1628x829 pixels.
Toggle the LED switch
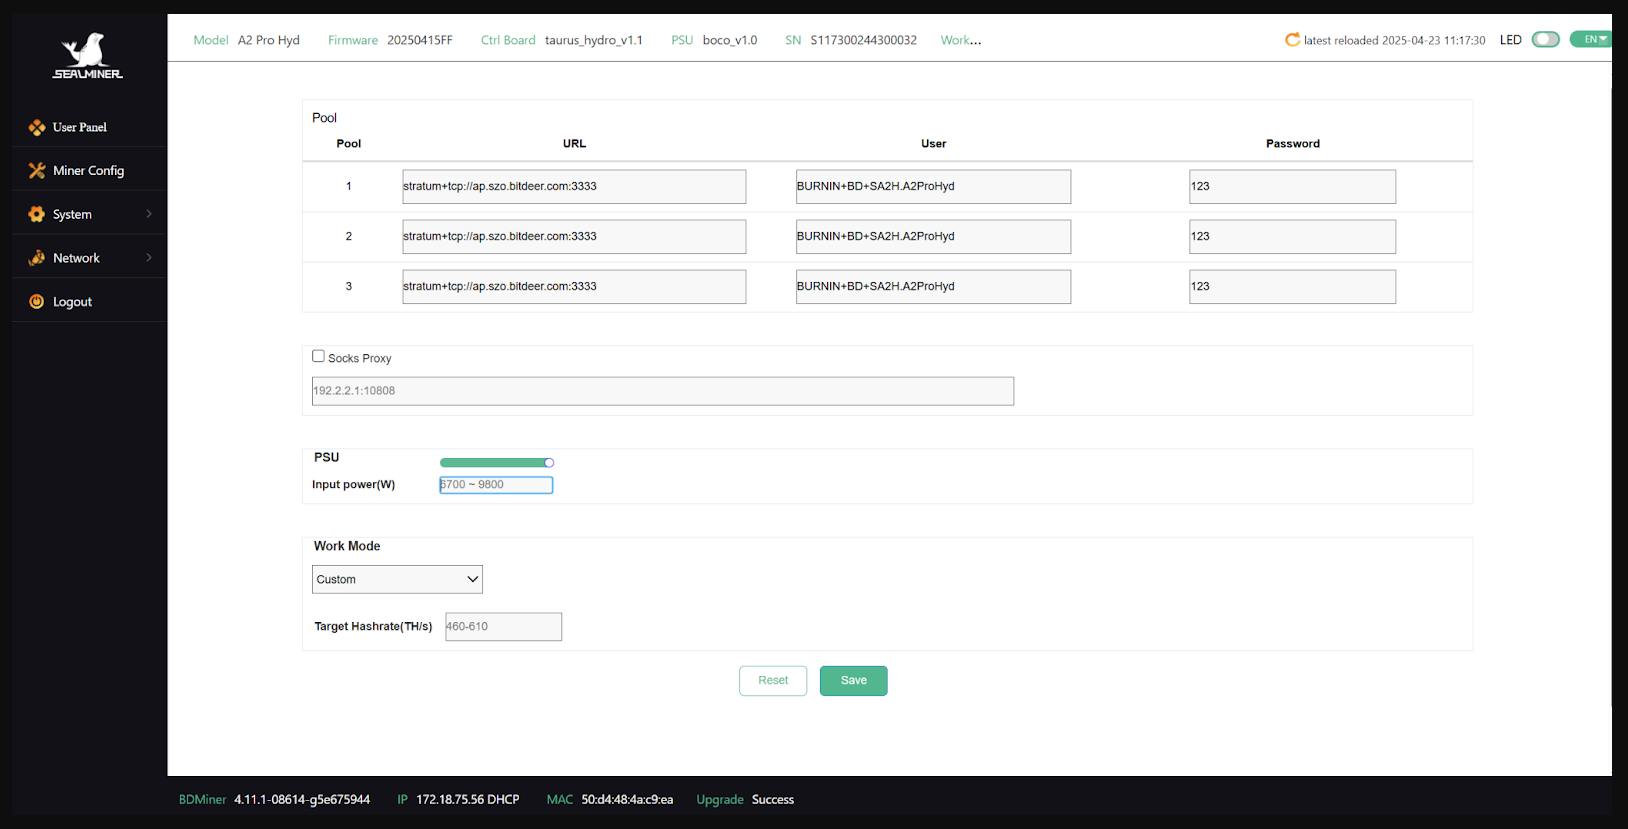[1545, 40]
